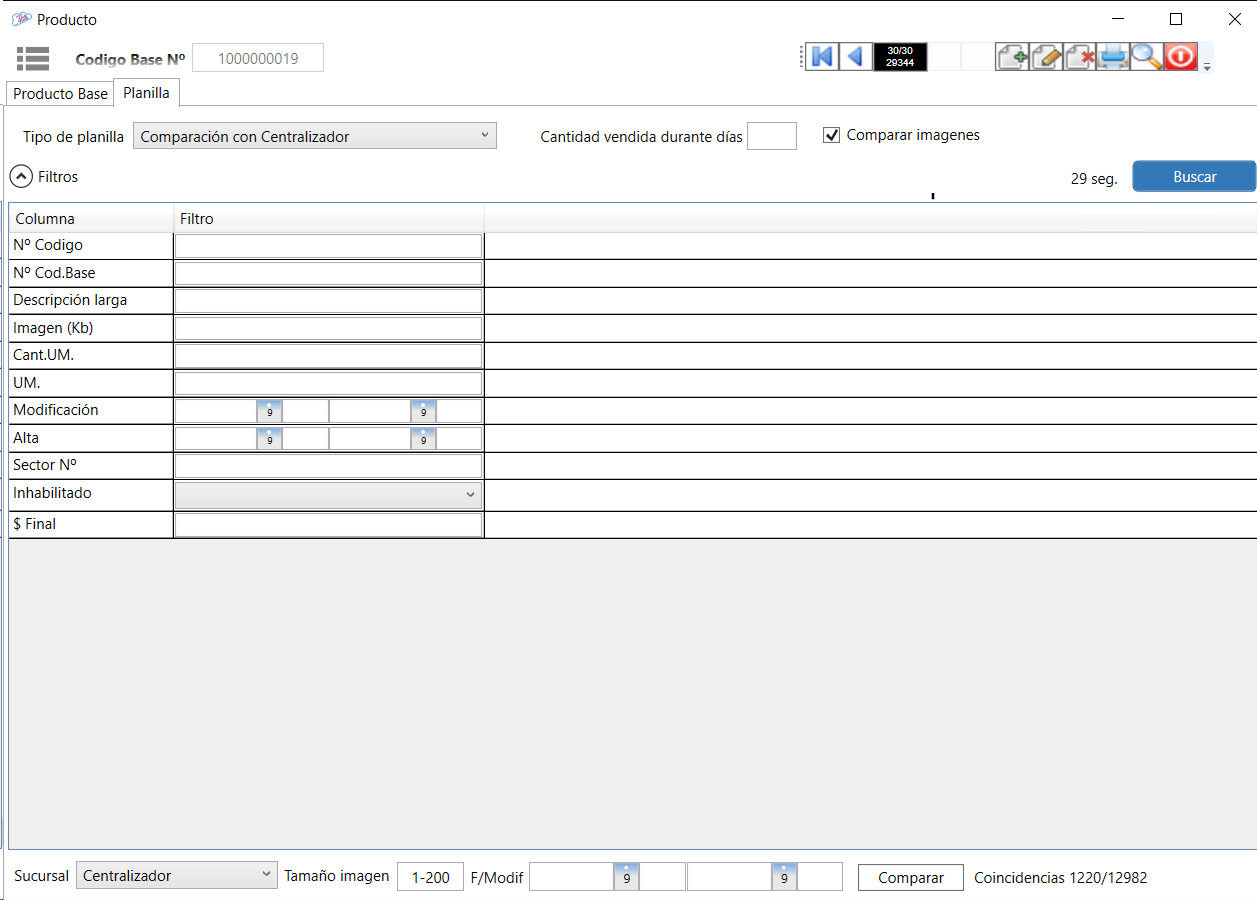The width and height of the screenshot is (1257, 900).
Task: Click the new record icon
Action: coord(1012,57)
